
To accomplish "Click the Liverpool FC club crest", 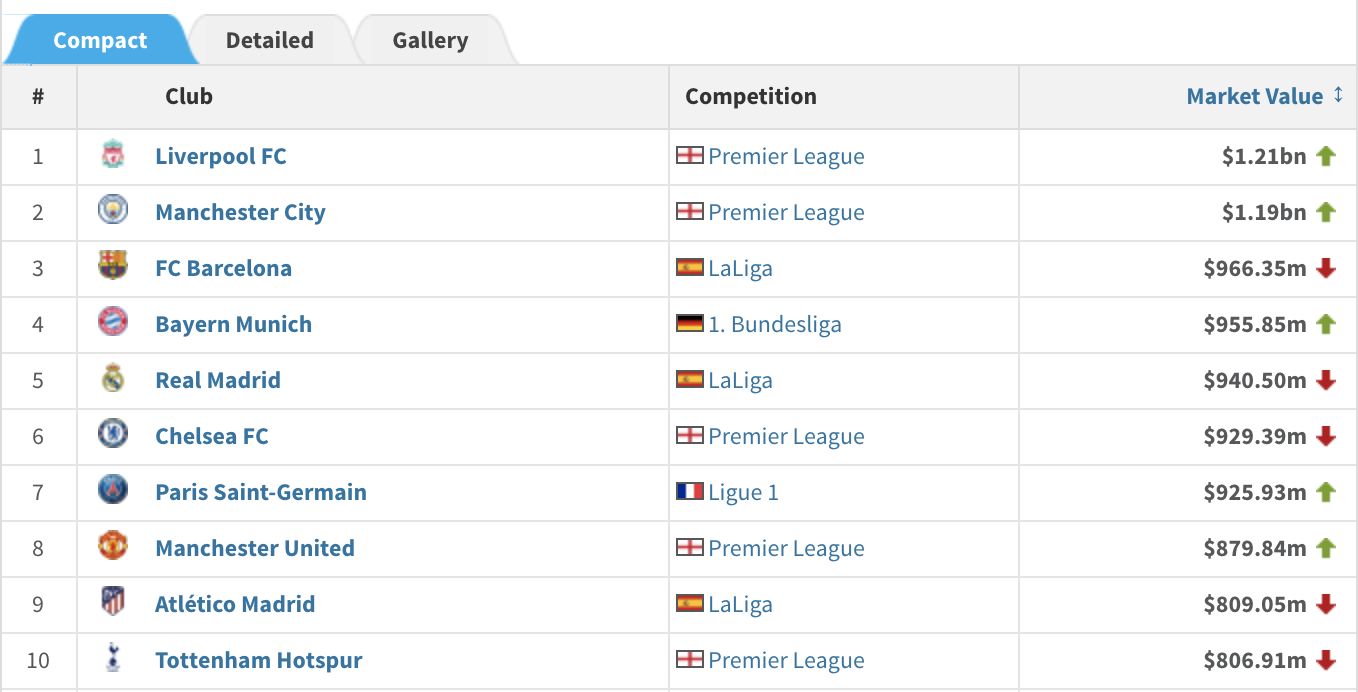I will 113,155.
